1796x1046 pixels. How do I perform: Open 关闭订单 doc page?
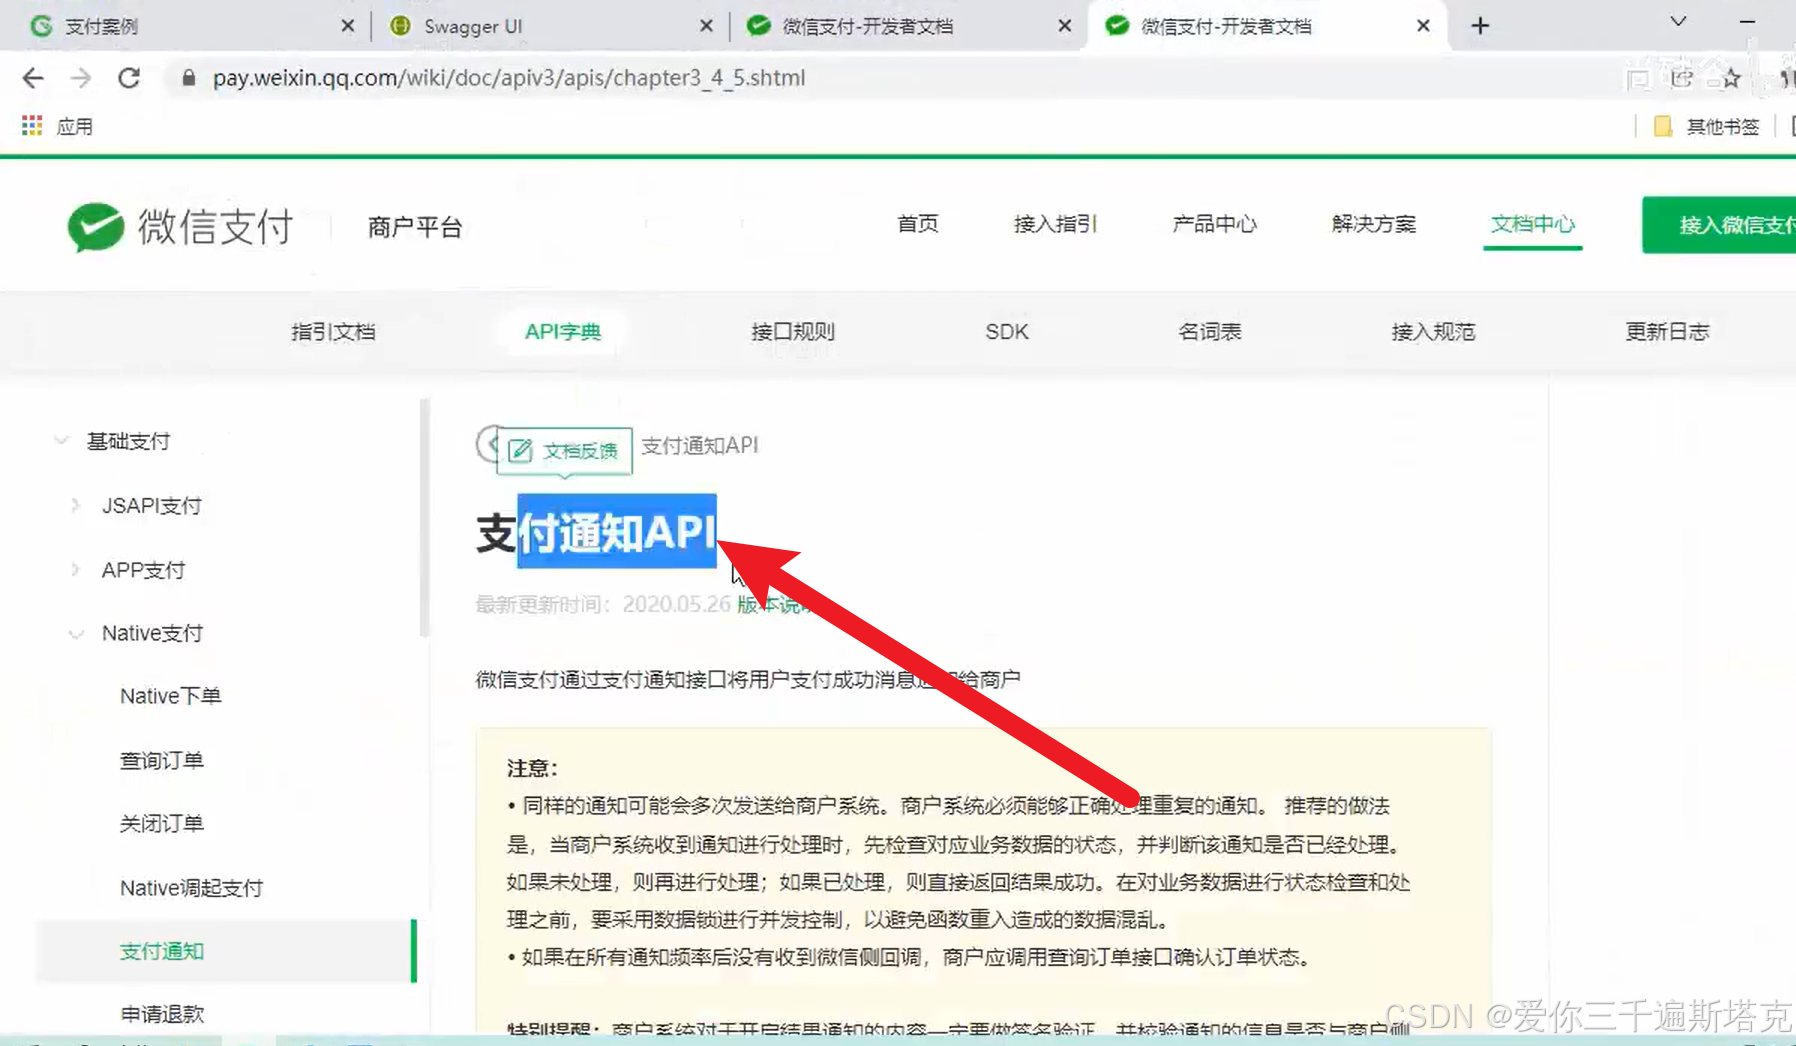[161, 824]
